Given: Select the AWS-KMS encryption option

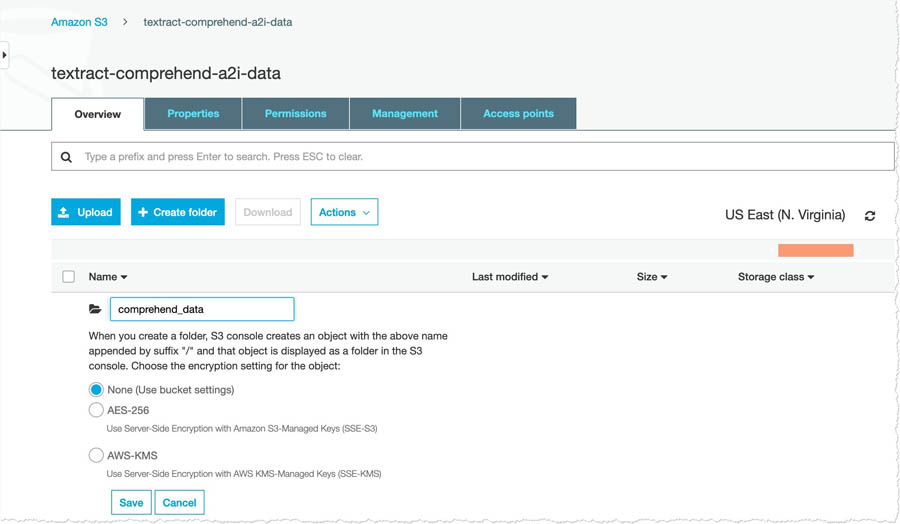Looking at the screenshot, I should coord(96,455).
